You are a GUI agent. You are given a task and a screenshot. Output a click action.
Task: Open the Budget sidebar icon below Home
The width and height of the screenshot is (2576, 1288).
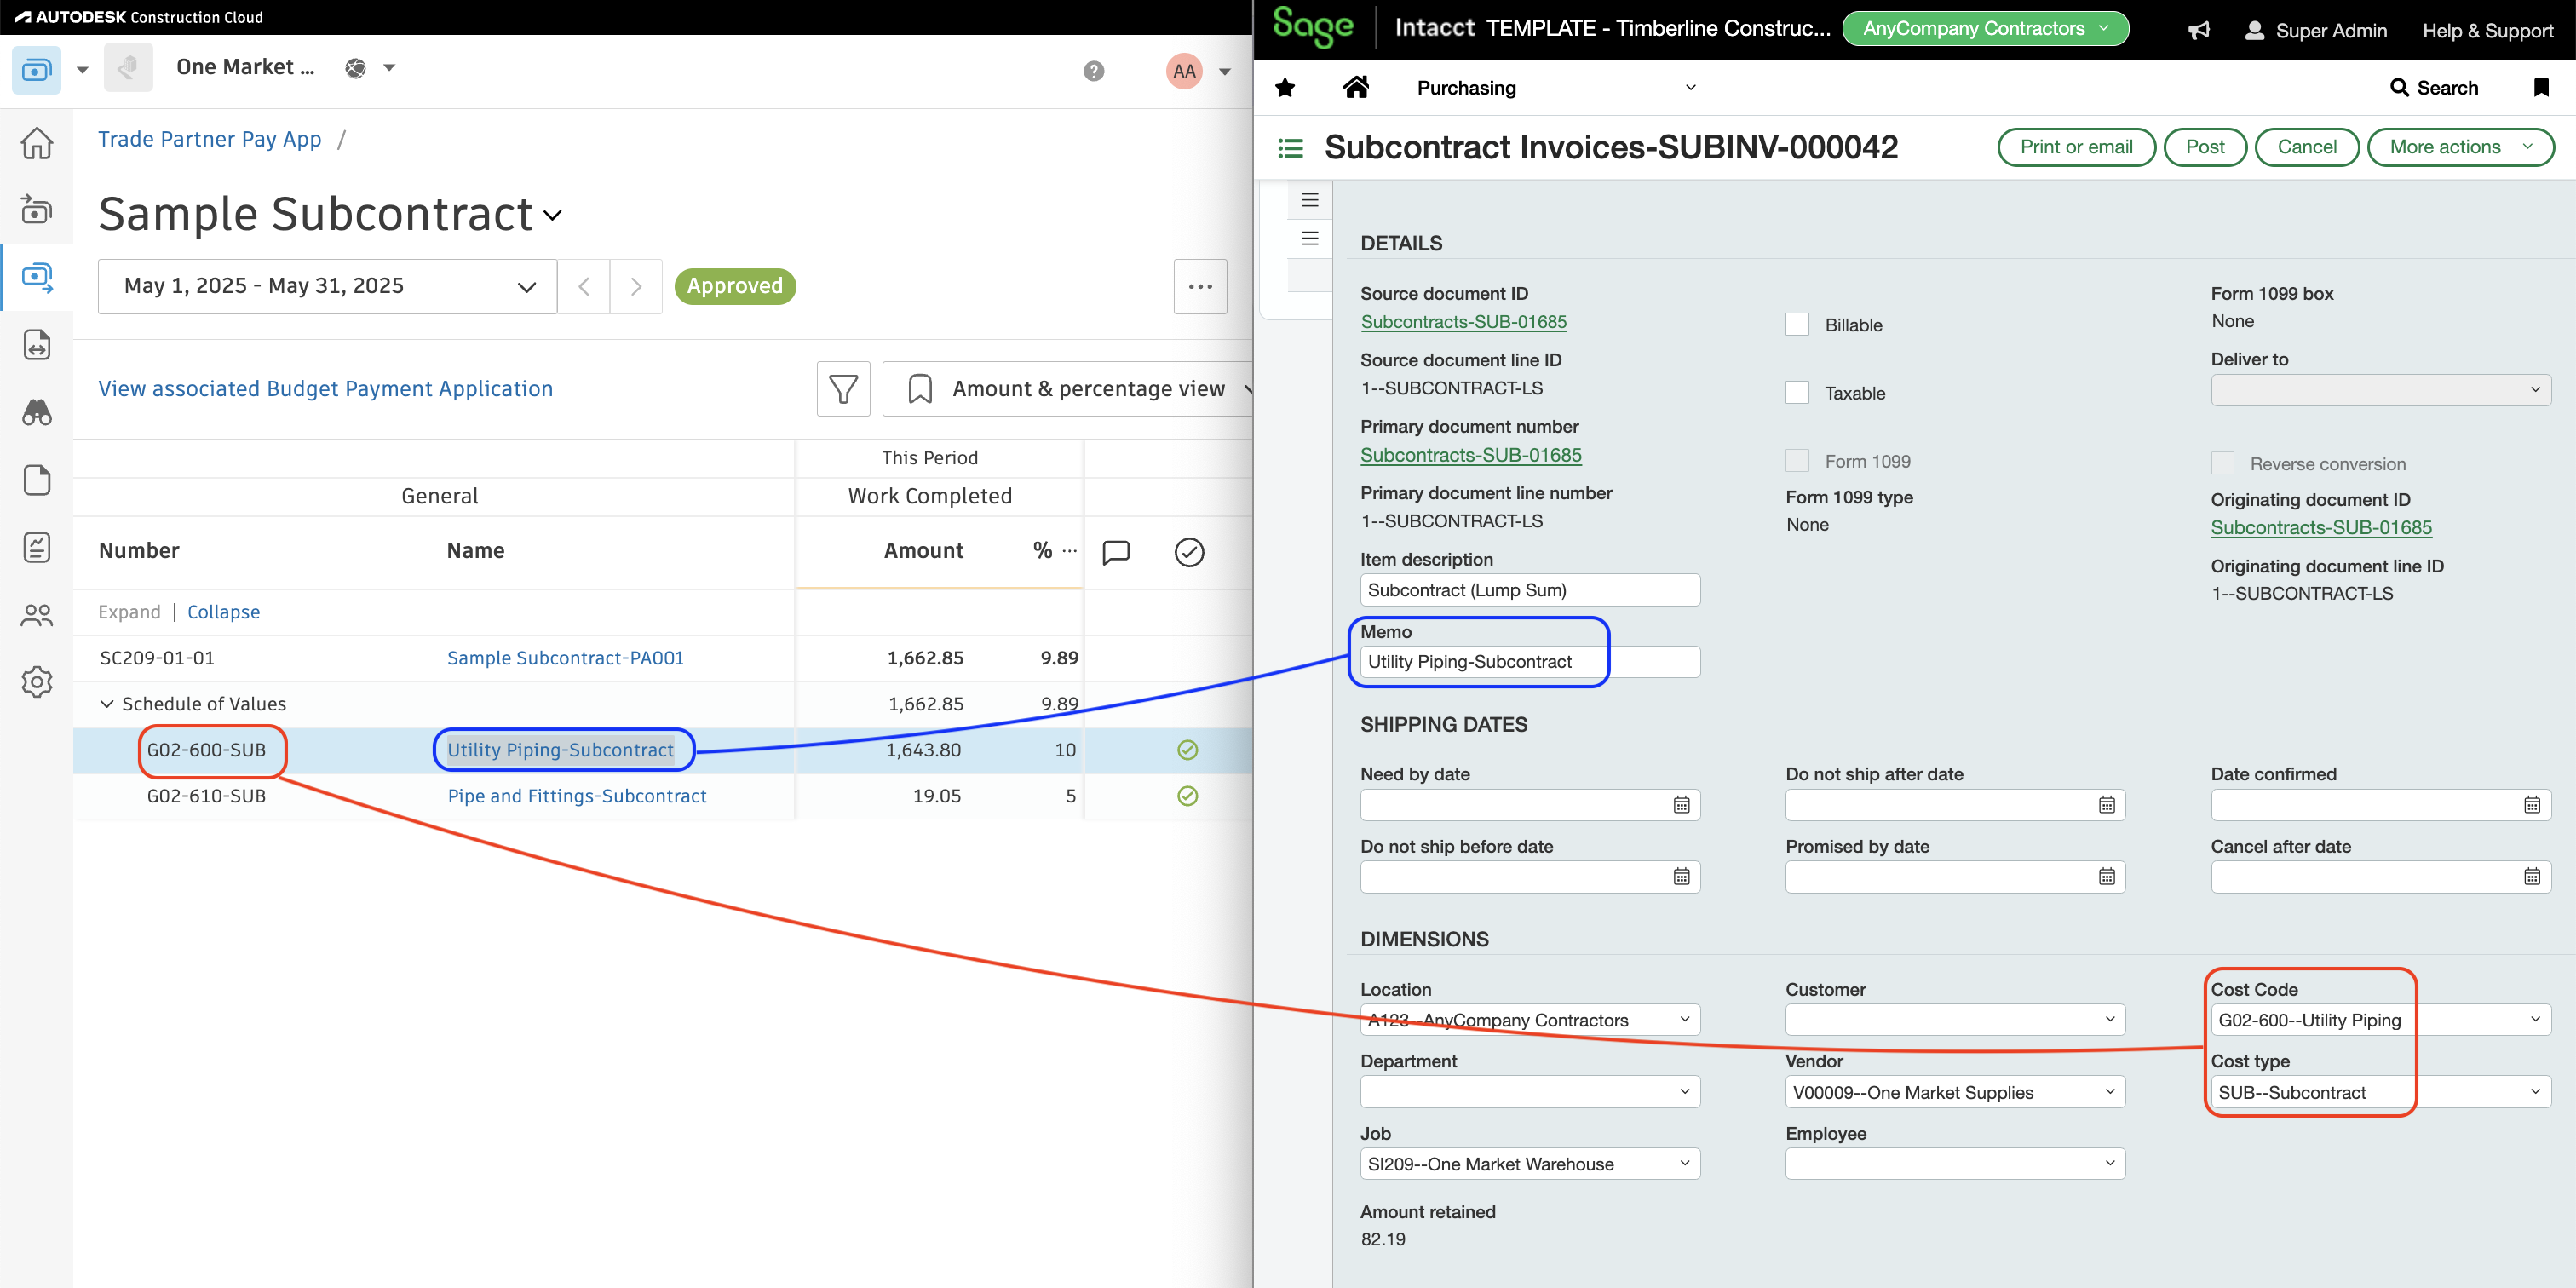point(37,210)
